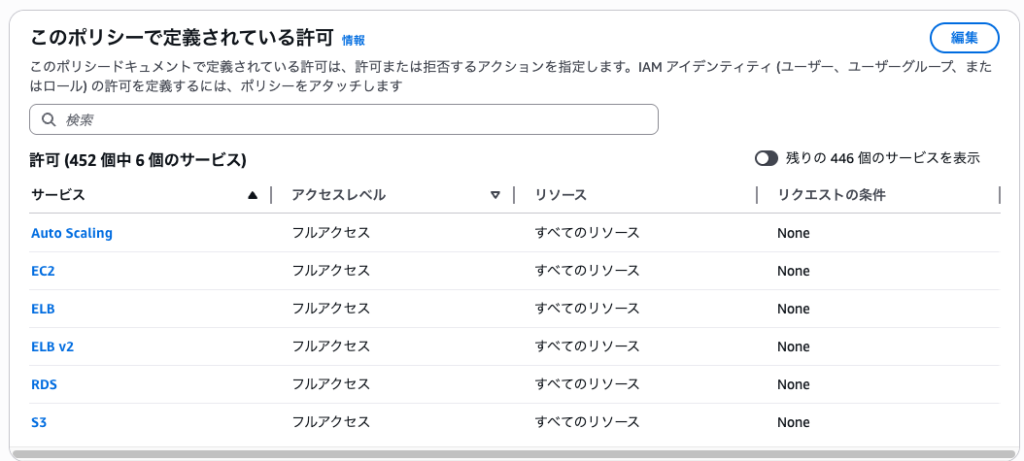Click the column divider after リソース header
Image resolution: width=1024 pixels, height=461 pixels.
click(757, 195)
